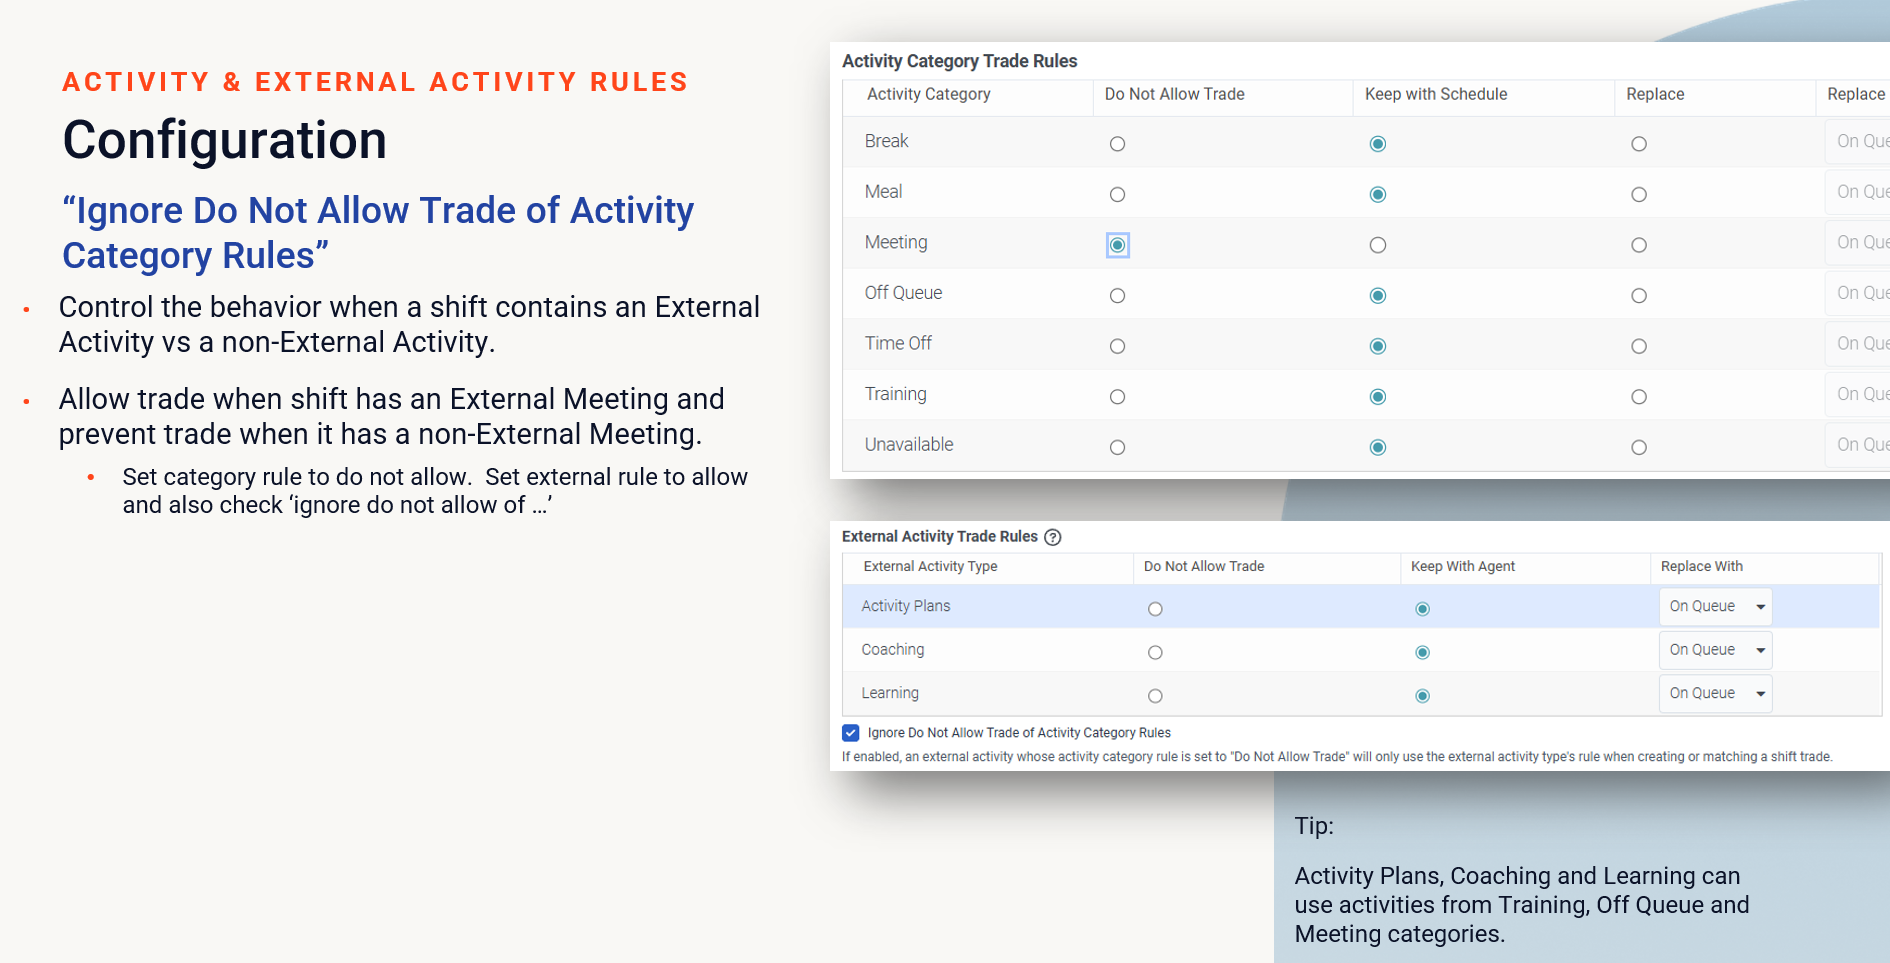Viewport: 1890px width, 963px height.
Task: Open Replace With dropdown for Activity Plans
Action: point(1715,607)
